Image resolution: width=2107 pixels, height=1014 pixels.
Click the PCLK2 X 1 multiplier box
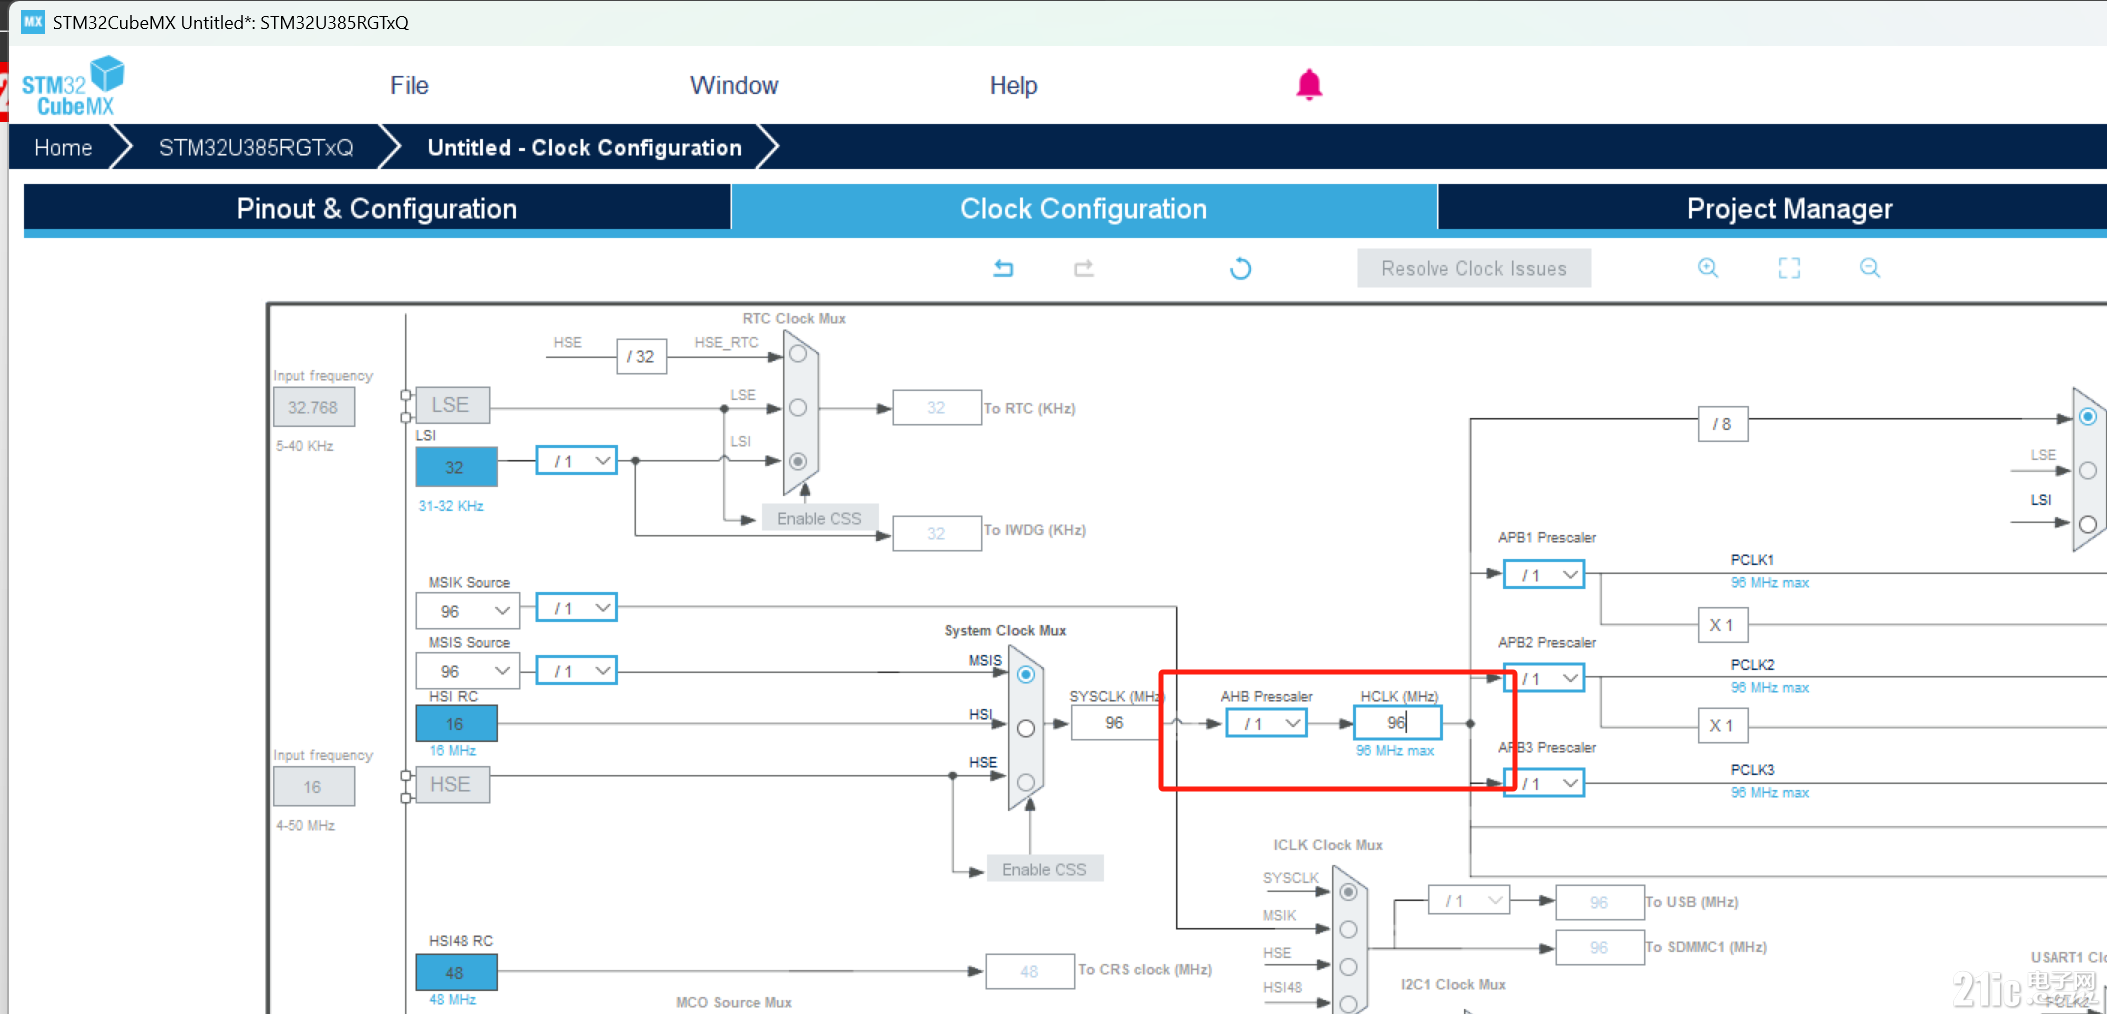[x=1723, y=725]
